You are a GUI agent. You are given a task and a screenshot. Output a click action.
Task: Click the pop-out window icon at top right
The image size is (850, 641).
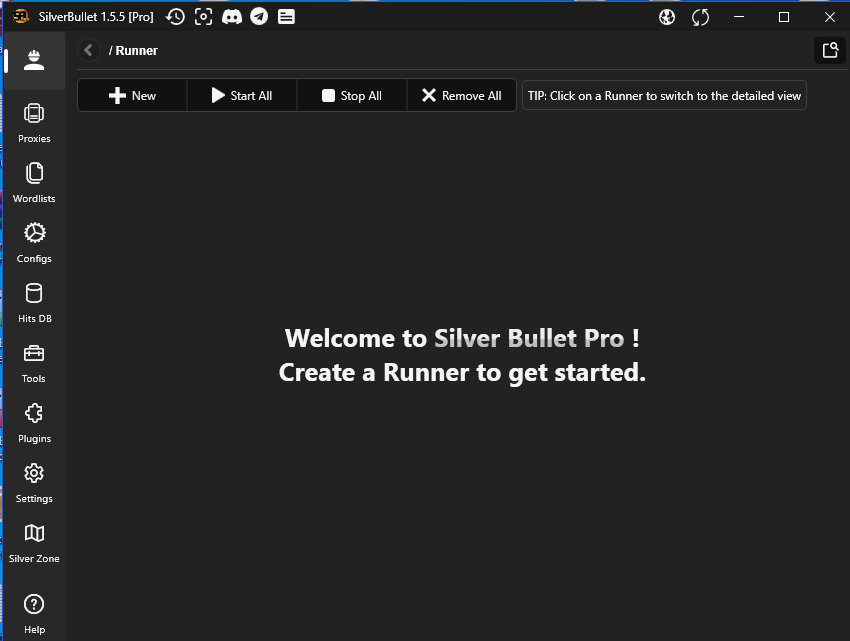830,50
